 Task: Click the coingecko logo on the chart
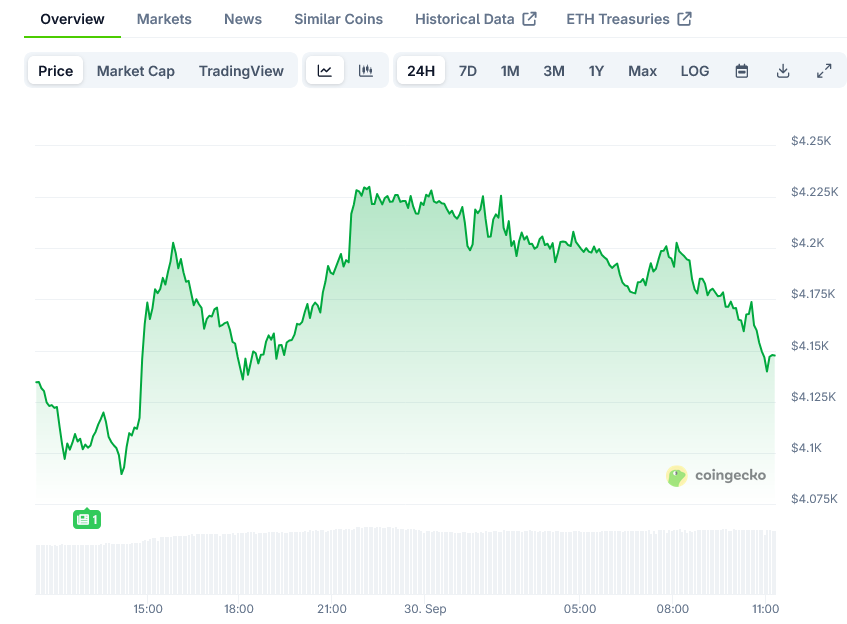pos(717,476)
